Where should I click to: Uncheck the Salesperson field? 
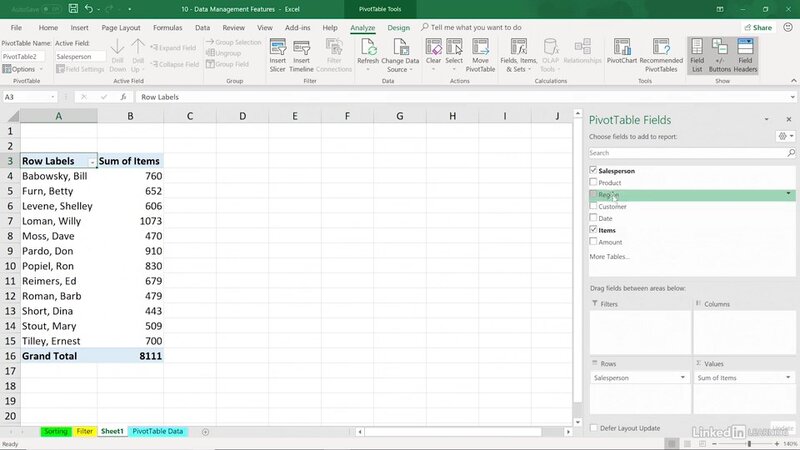594,171
